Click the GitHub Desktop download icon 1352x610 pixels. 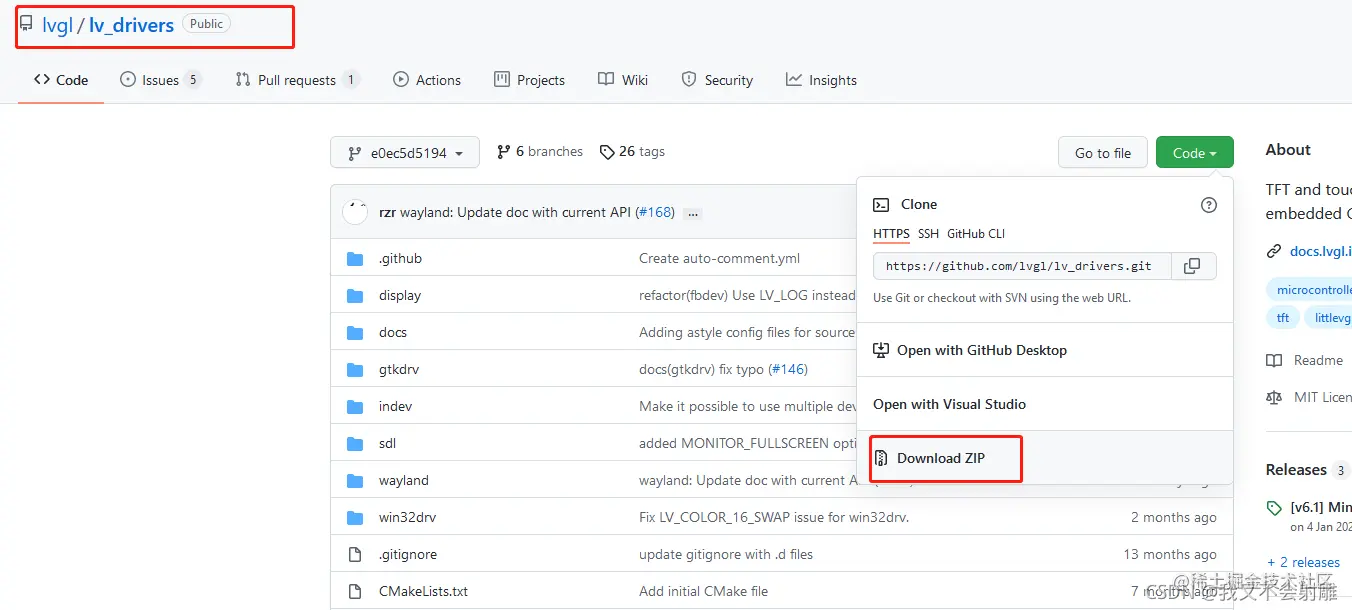(881, 351)
